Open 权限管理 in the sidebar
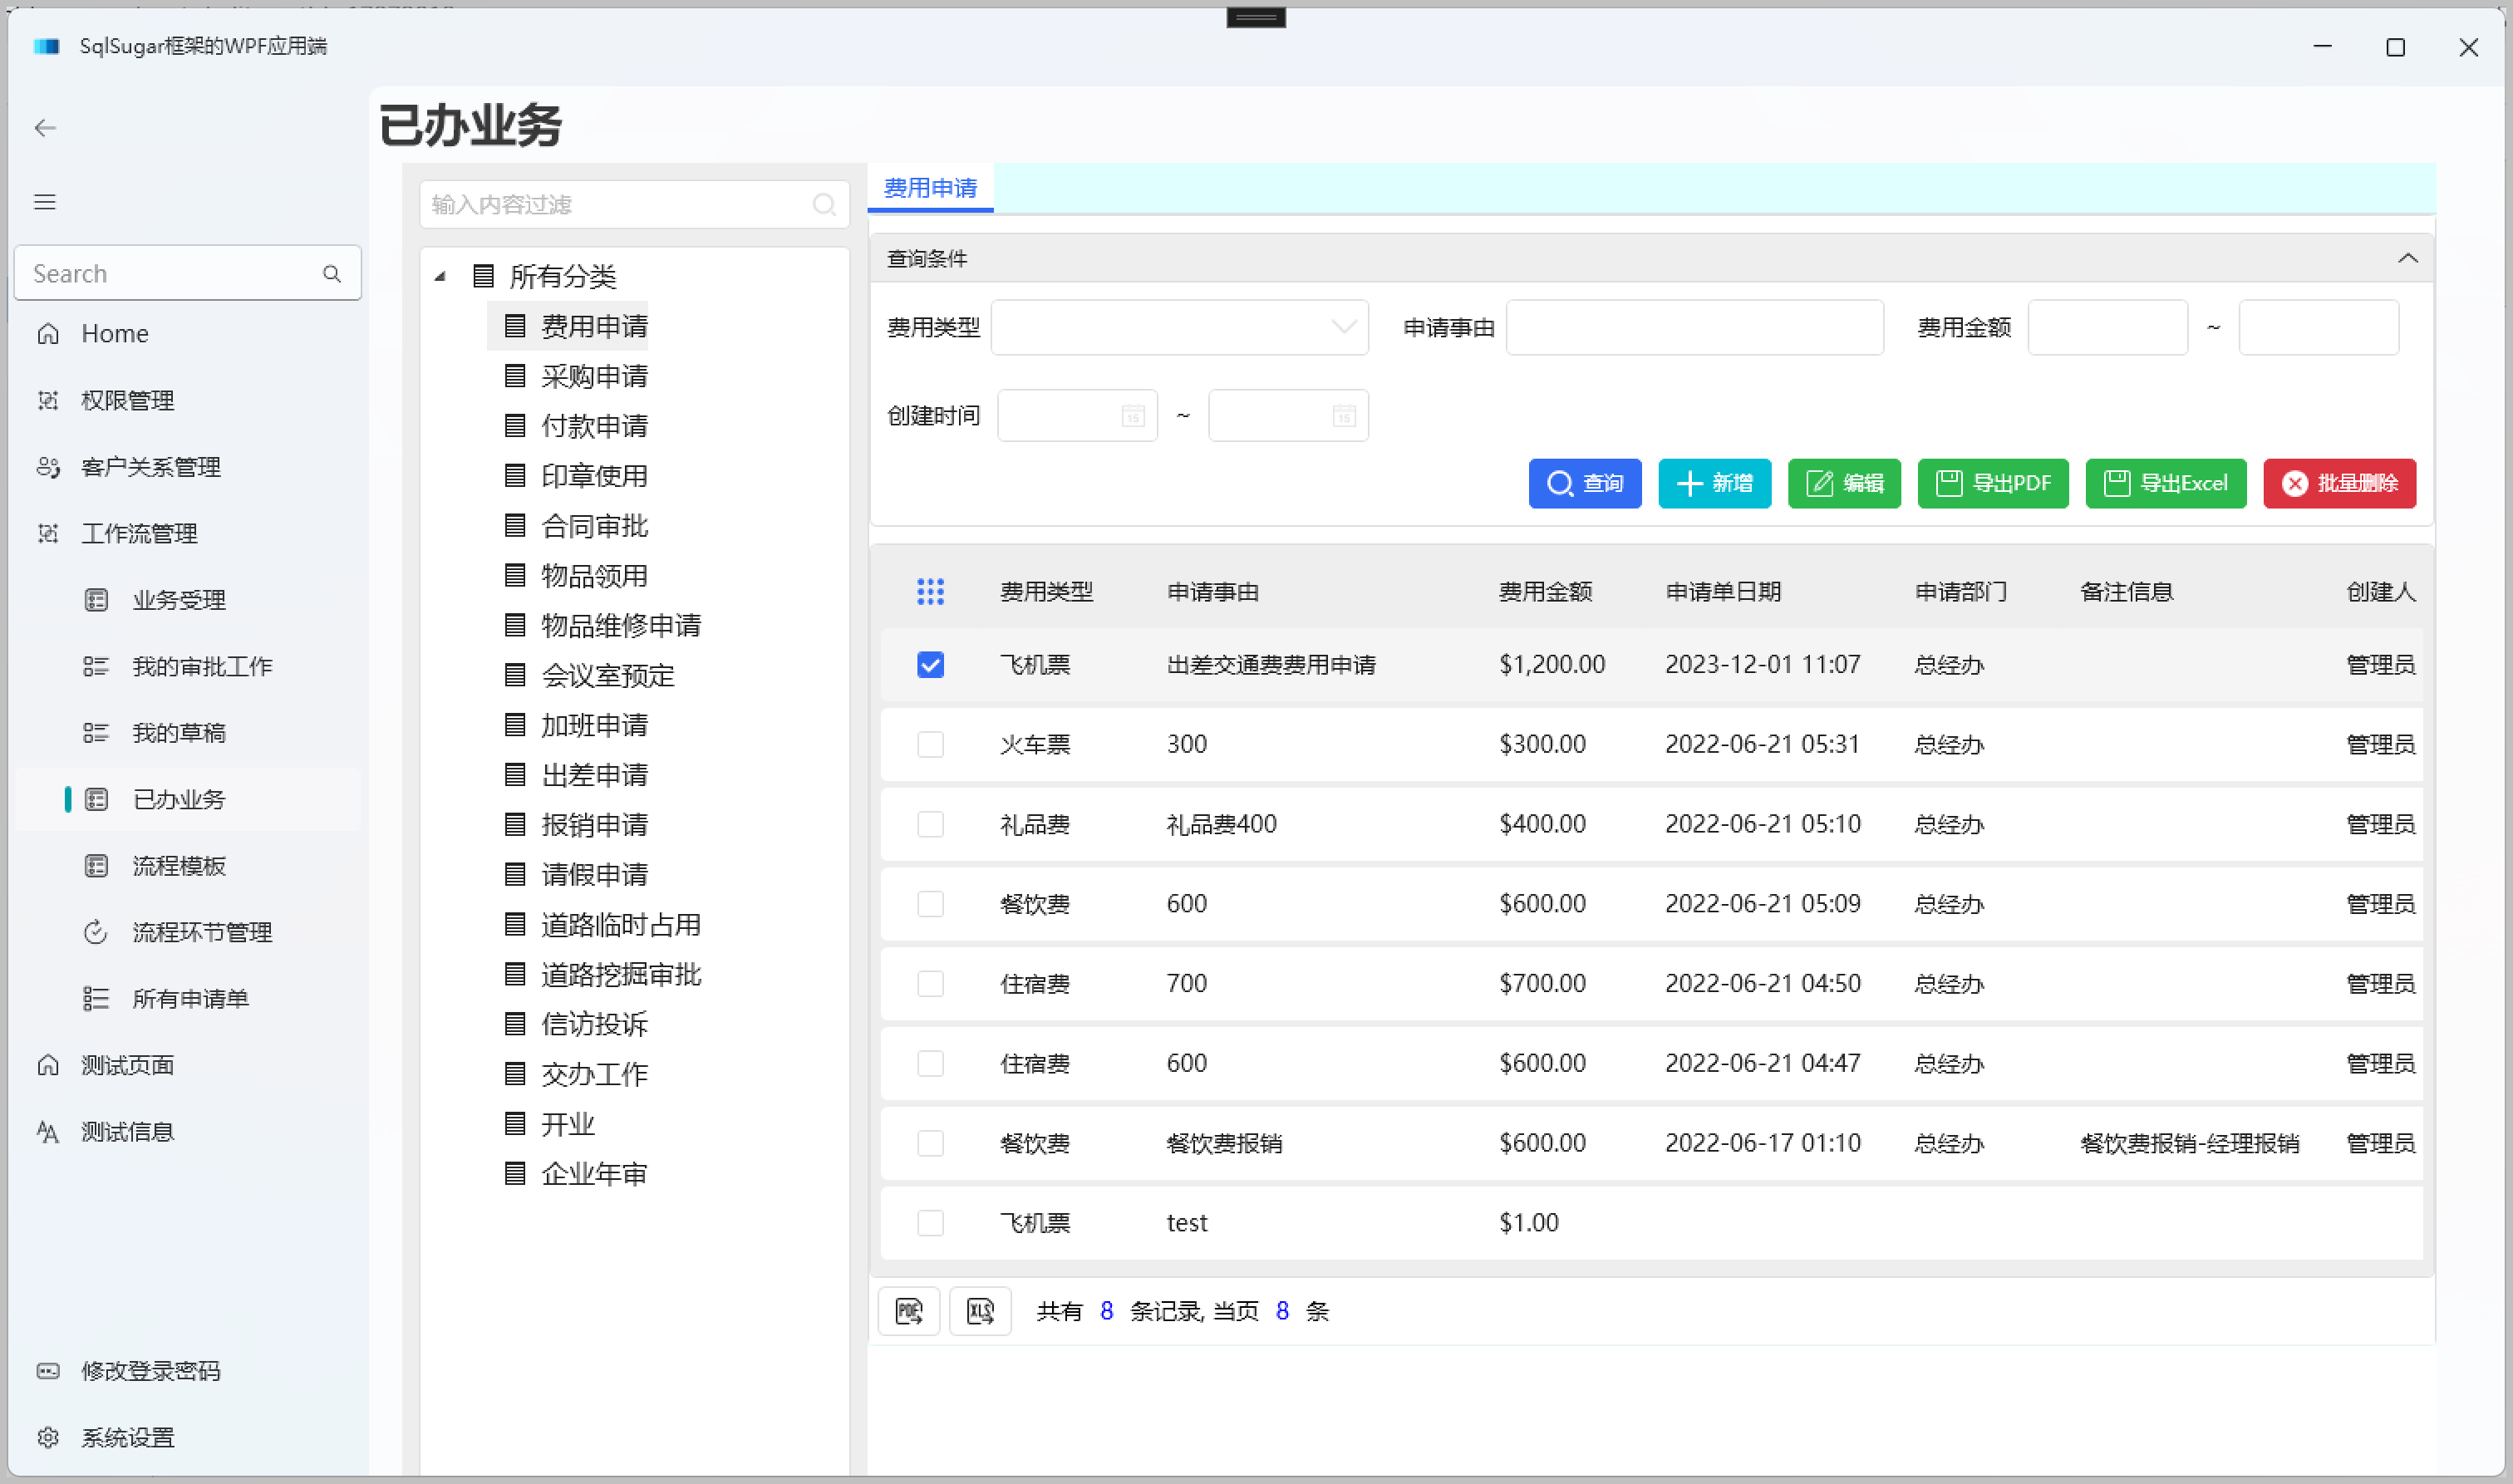 point(188,400)
